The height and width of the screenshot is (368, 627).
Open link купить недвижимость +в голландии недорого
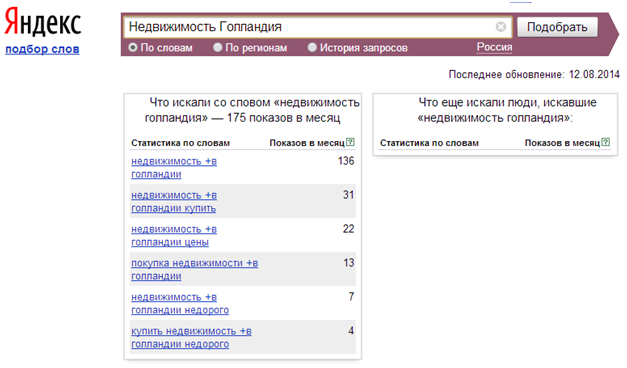click(x=191, y=338)
